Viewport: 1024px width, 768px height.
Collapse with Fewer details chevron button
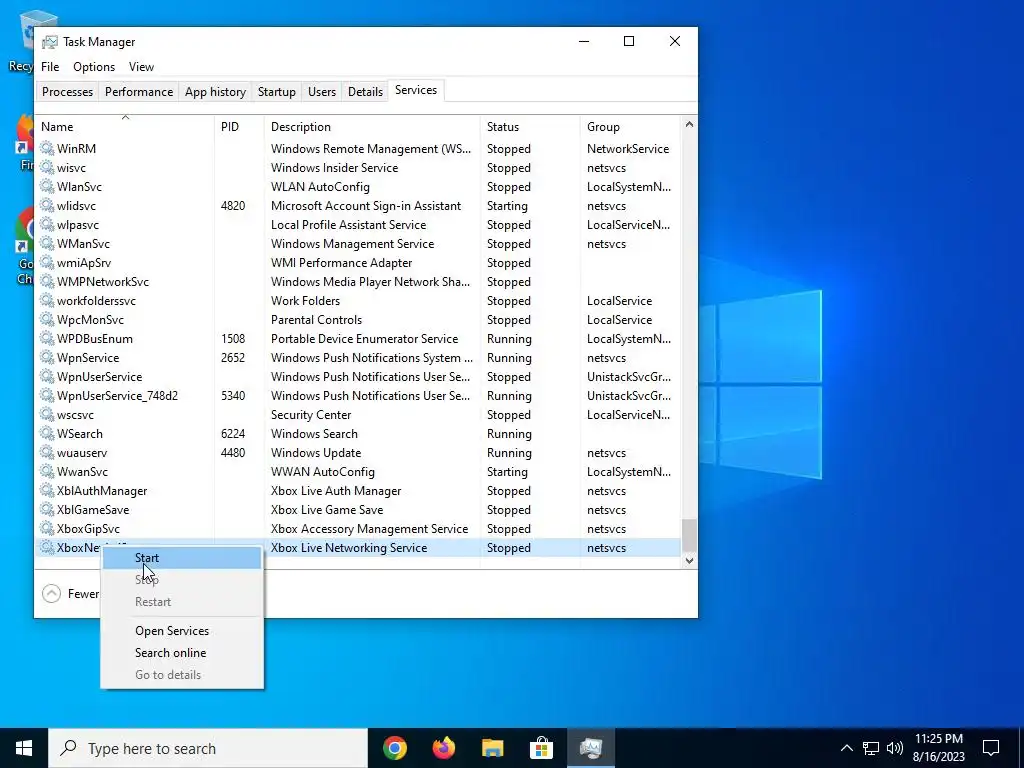pyautogui.click(x=51, y=594)
